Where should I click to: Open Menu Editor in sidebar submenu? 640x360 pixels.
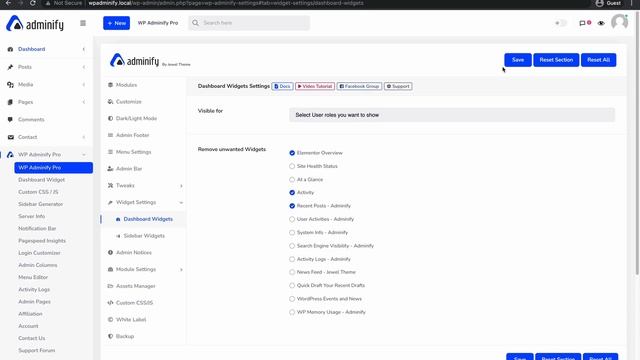pyautogui.click(x=33, y=278)
